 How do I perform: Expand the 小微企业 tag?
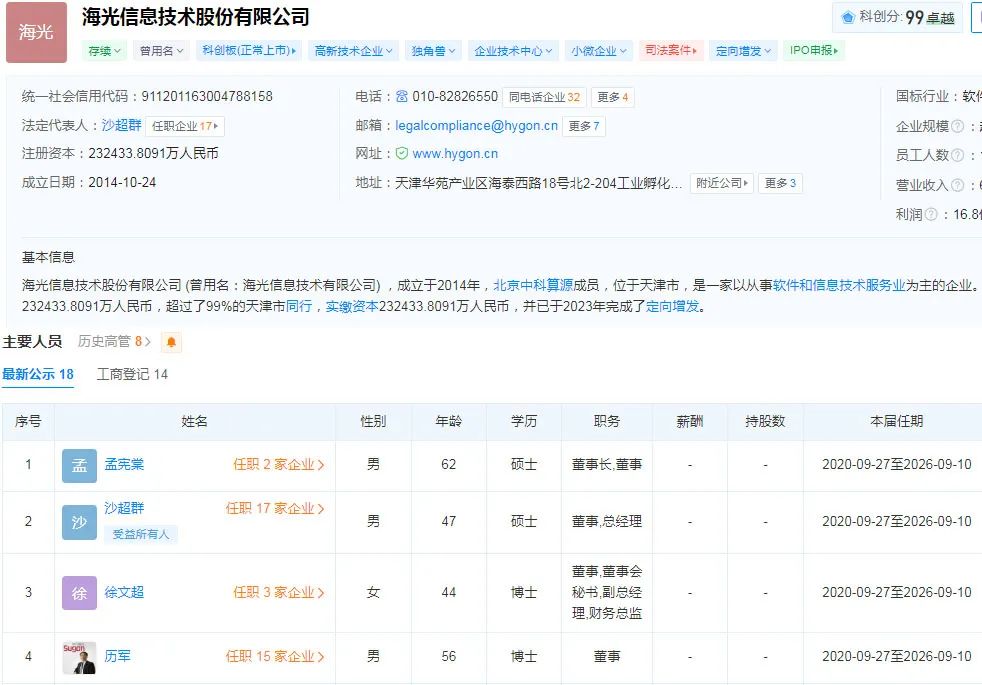coord(598,51)
